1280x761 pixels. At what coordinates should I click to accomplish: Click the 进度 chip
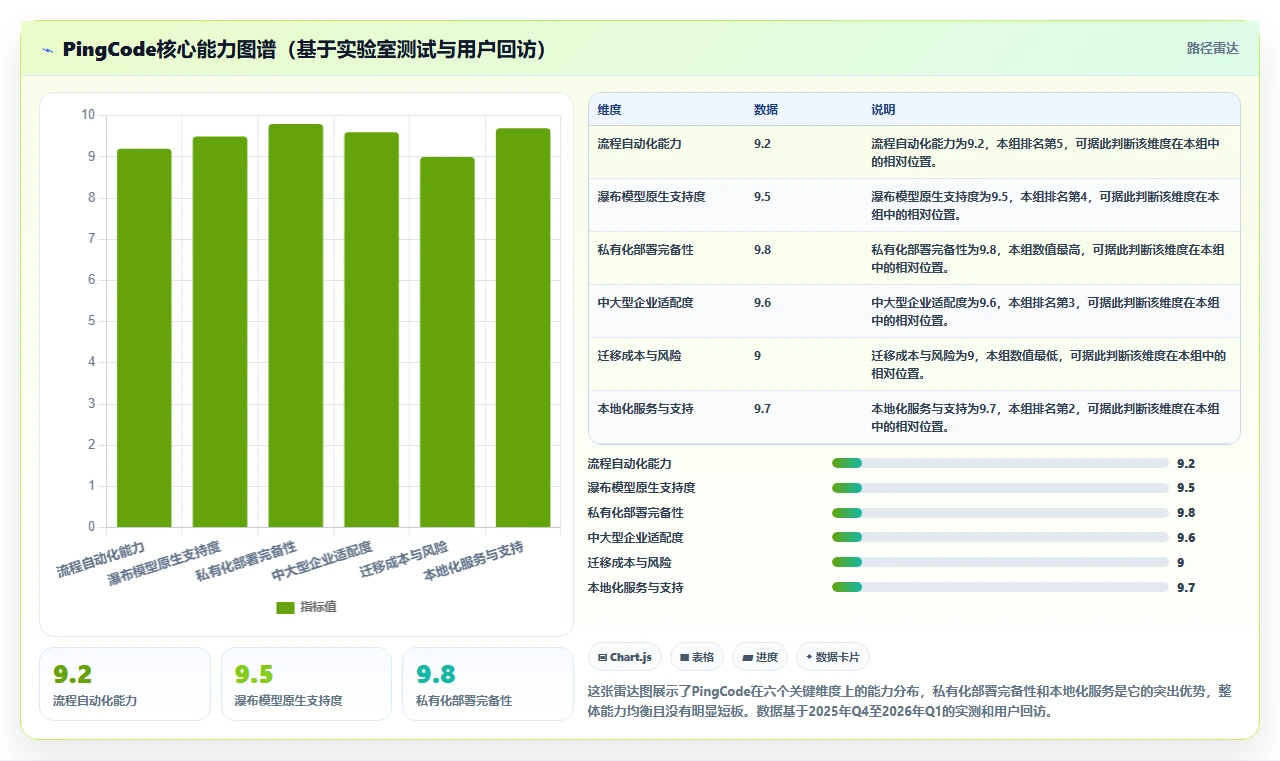coord(760,657)
